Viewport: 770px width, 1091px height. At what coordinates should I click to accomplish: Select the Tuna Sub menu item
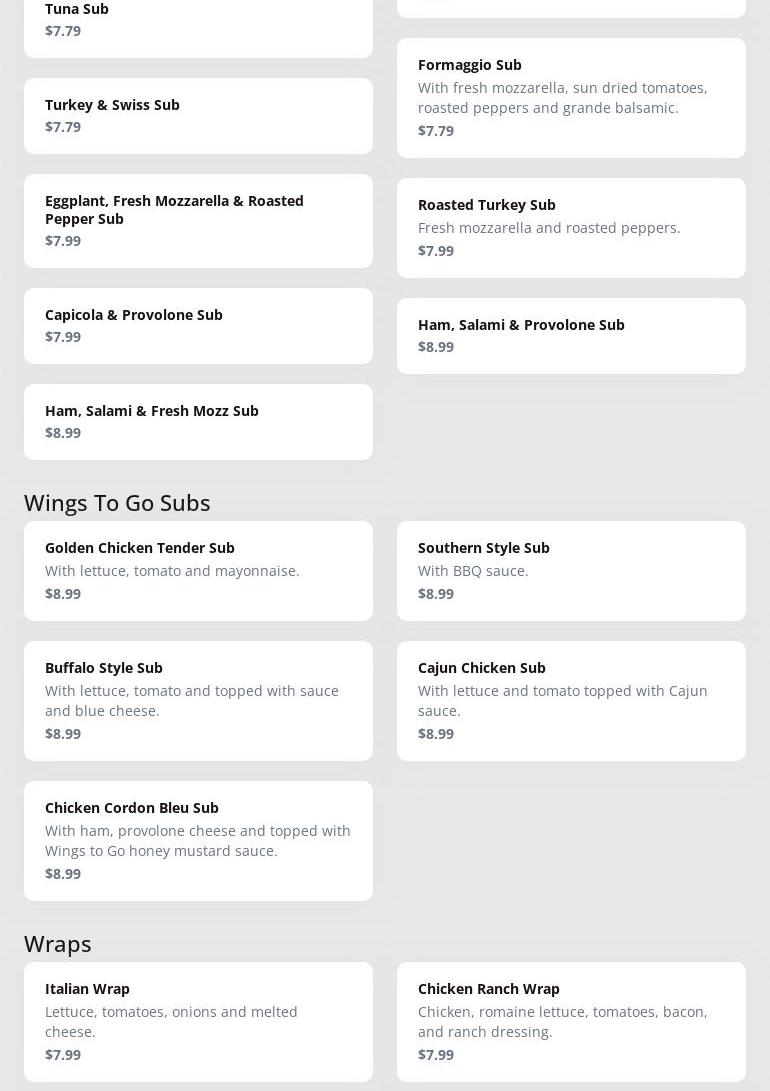point(198,20)
